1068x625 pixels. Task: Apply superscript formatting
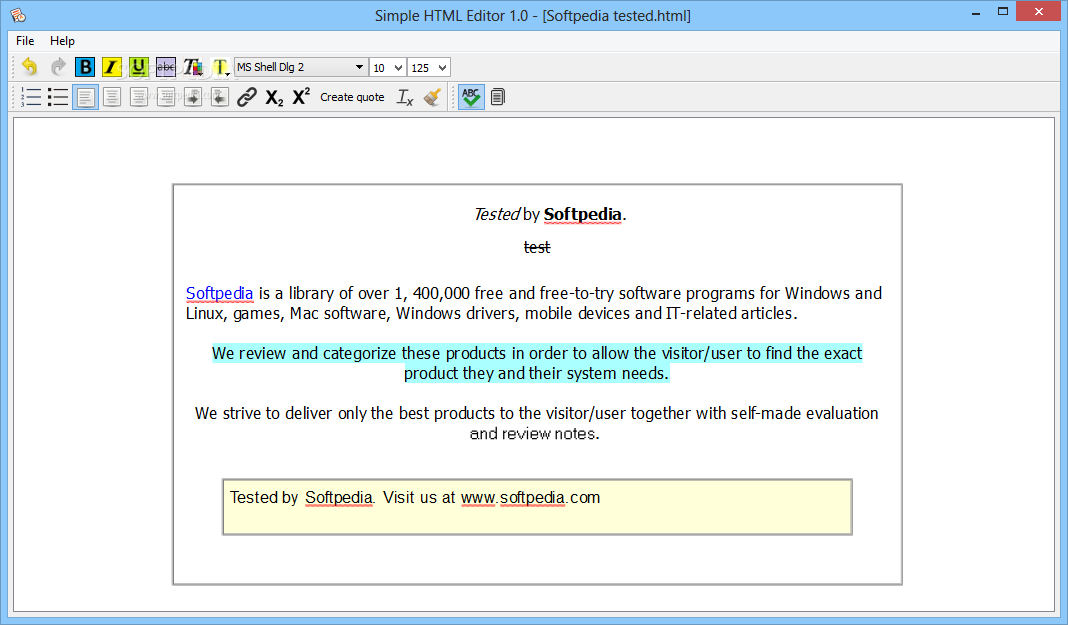(301, 97)
